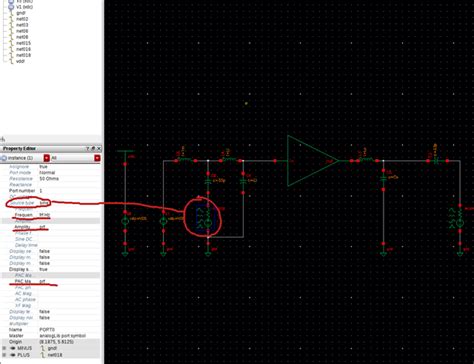Click the Frequency value field
Image resolution: width=474 pixels, height=364 pixels.
68,215
